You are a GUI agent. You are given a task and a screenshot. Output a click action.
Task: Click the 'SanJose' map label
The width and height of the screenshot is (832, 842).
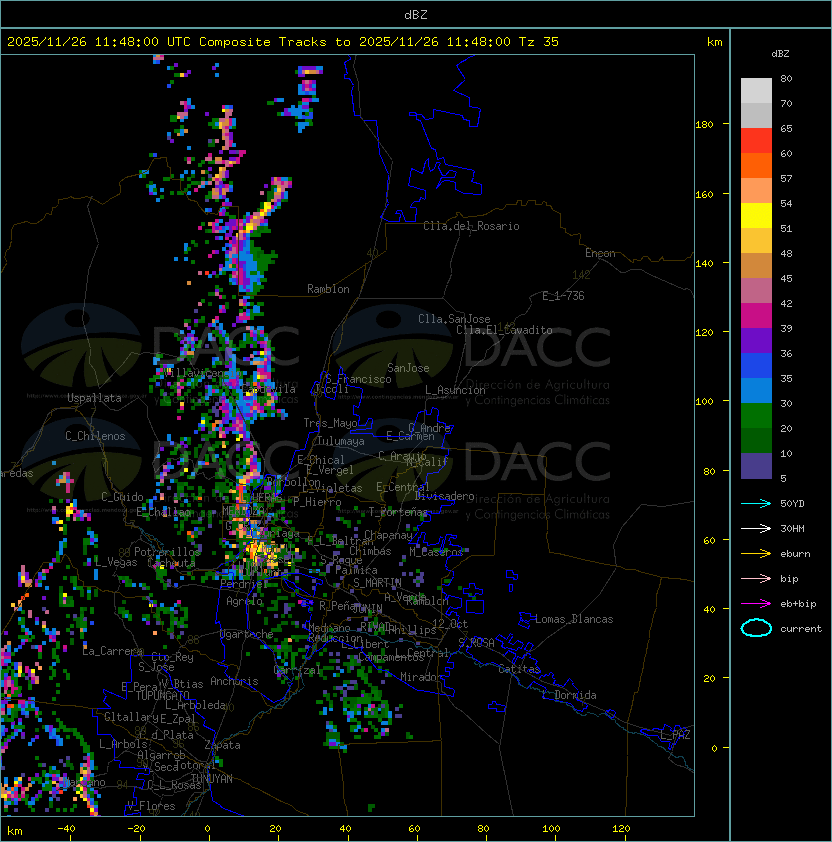click(x=408, y=368)
